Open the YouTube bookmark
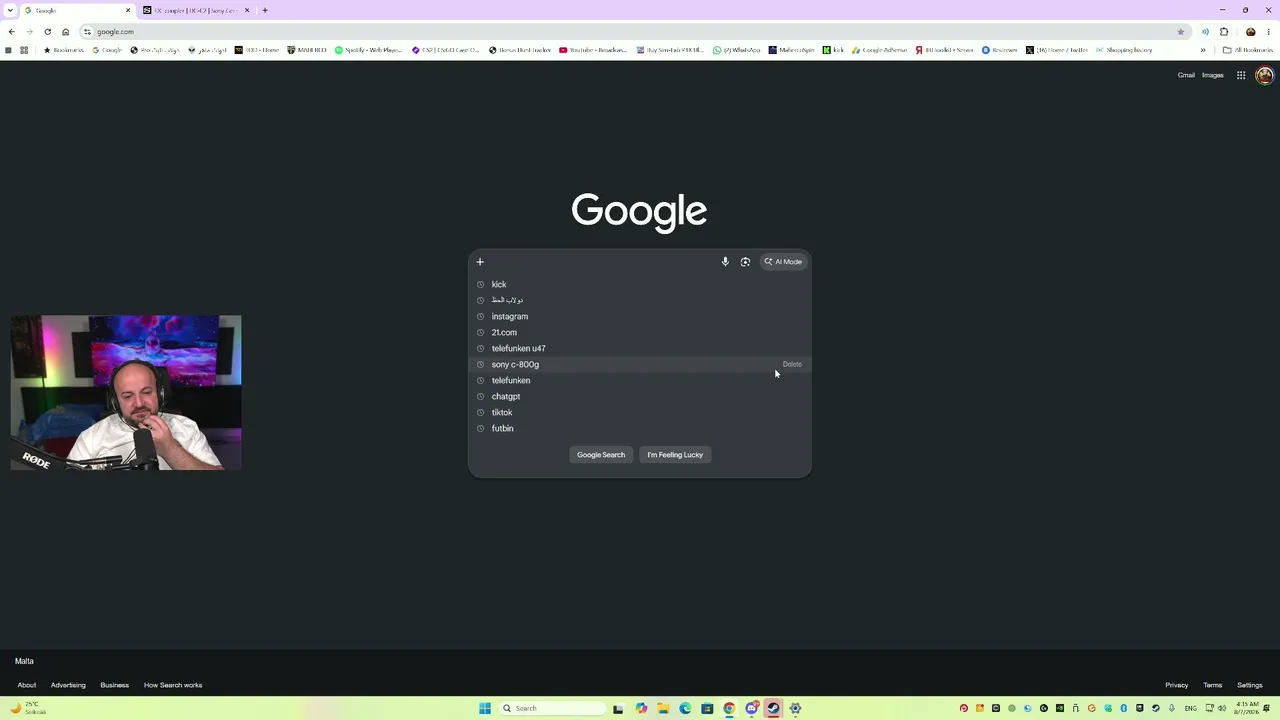 594,50
